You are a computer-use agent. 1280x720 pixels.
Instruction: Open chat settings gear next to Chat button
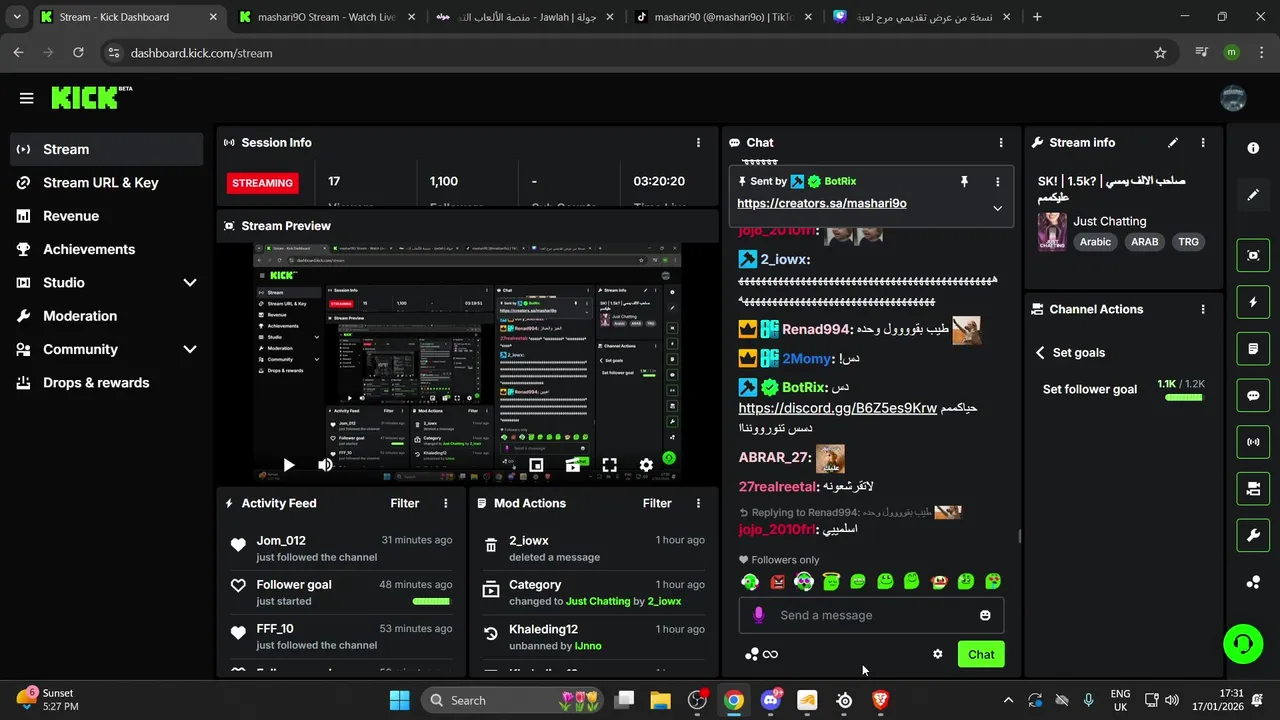pos(937,654)
